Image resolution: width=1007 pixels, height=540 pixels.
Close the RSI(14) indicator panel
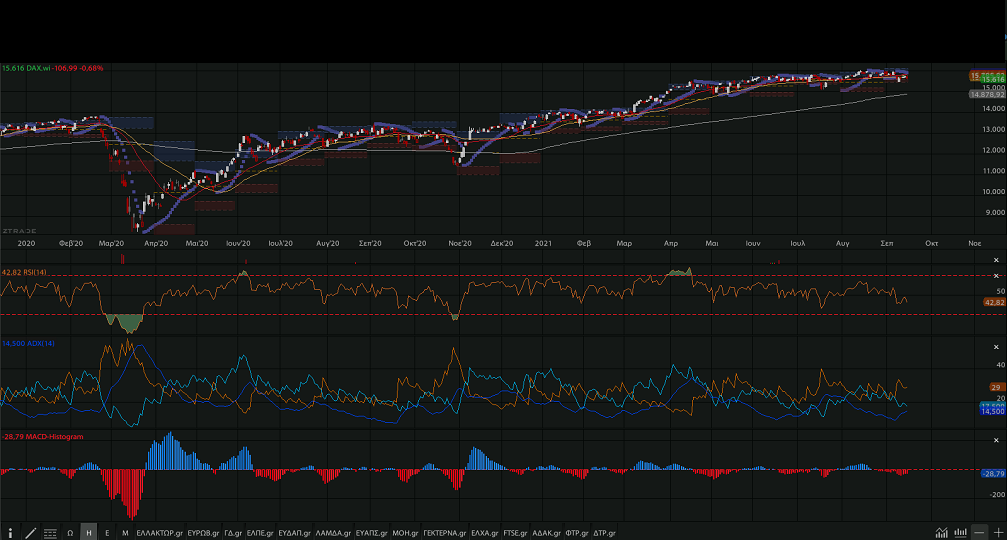coord(996,275)
